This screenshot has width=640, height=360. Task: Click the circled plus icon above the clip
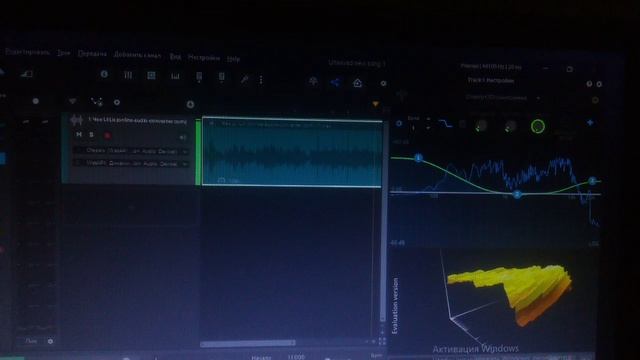tap(190, 104)
